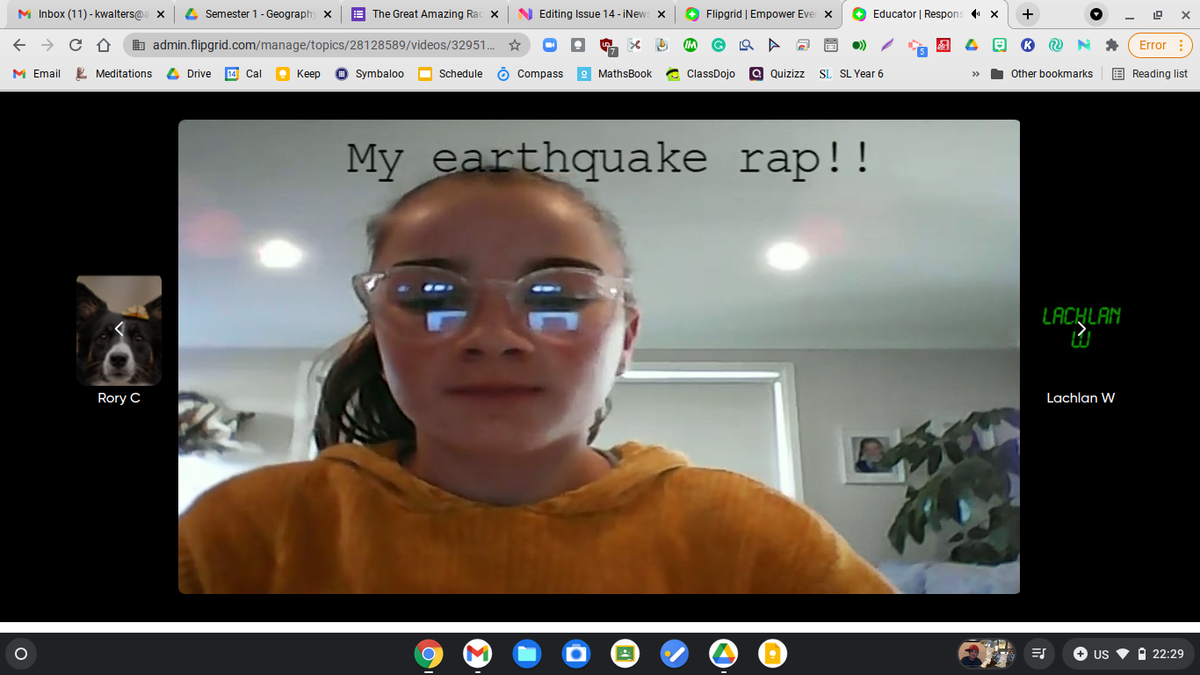Go to next video by Lachlan W
The width and height of the screenshot is (1200, 675).
pyautogui.click(x=1080, y=330)
